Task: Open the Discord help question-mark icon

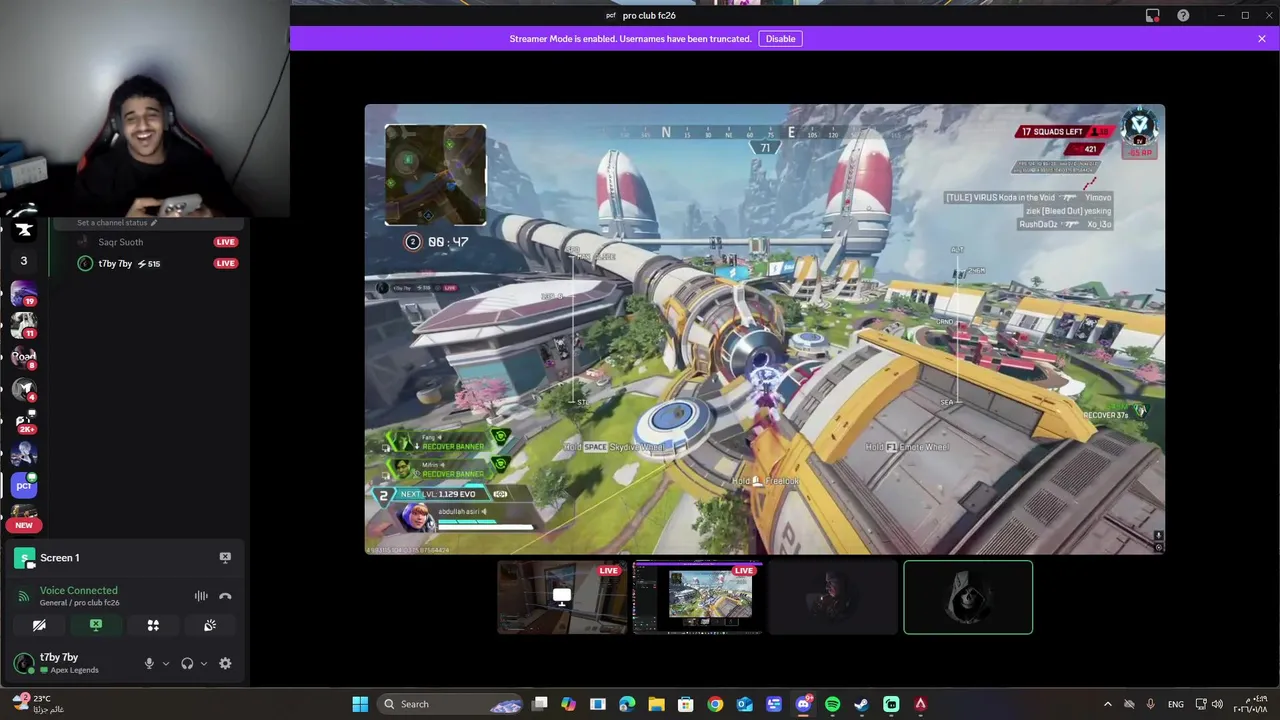Action: 1183,16
